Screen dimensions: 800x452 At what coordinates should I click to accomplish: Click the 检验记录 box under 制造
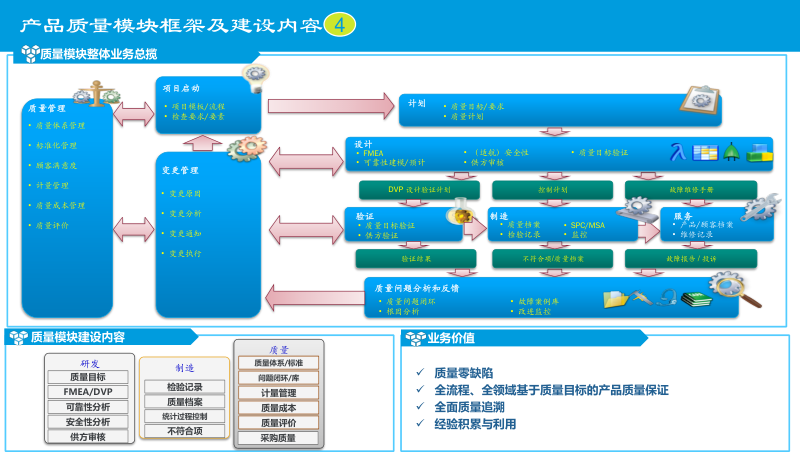pyautogui.click(x=185, y=387)
